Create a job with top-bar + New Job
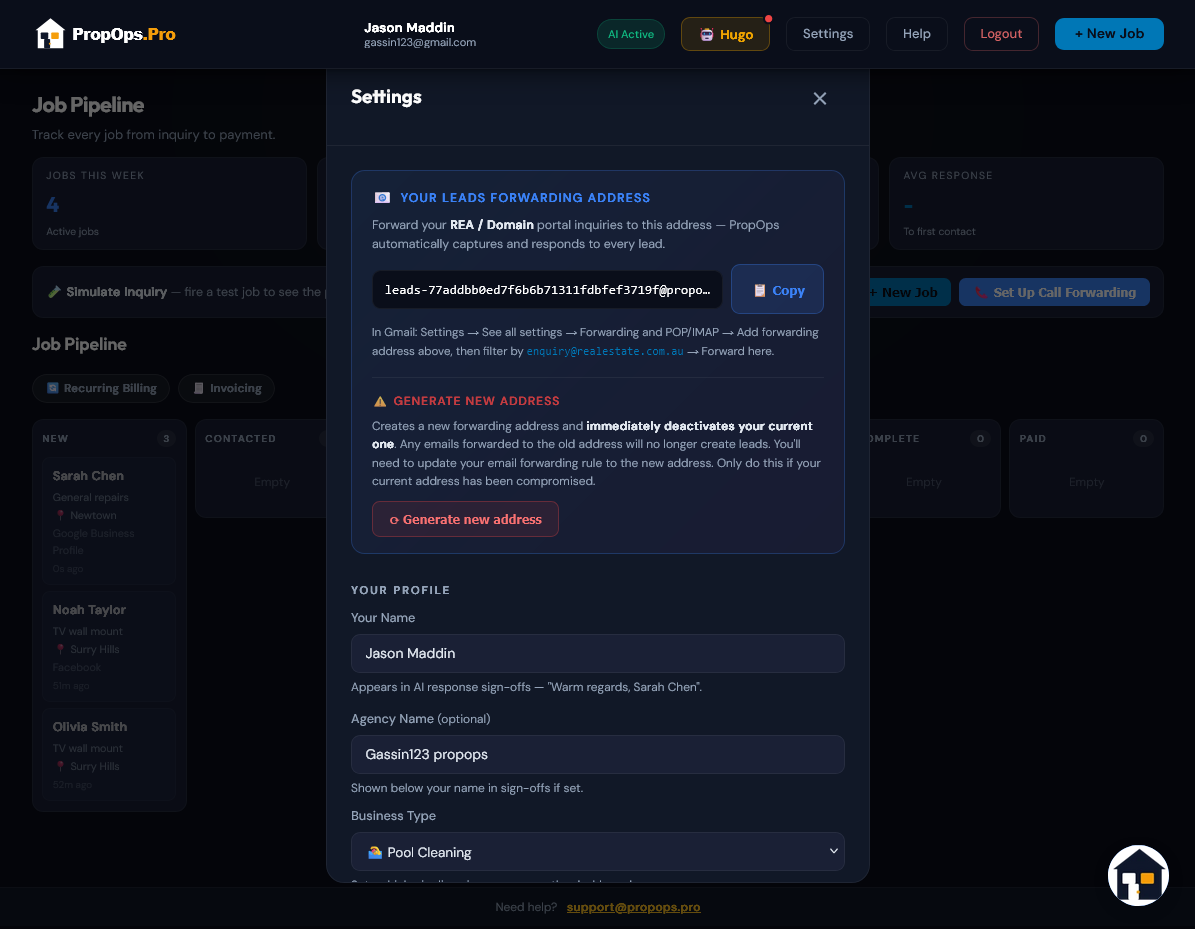1195x929 pixels. (x=1109, y=34)
